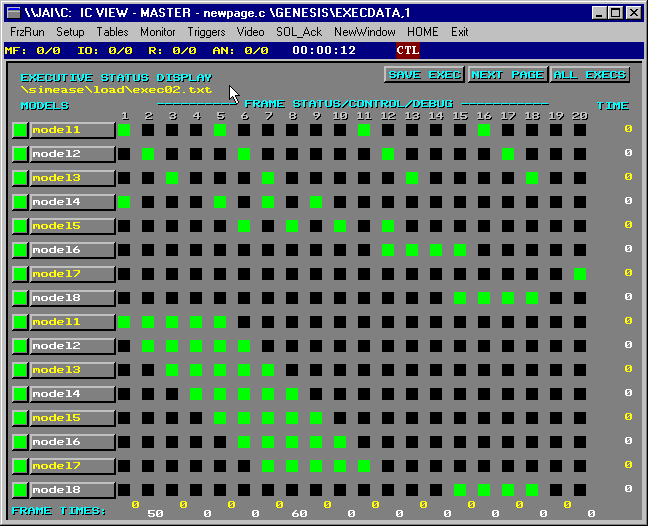
Task: Click the model6 label whose frames 6-10 are lit
Action: [72, 442]
